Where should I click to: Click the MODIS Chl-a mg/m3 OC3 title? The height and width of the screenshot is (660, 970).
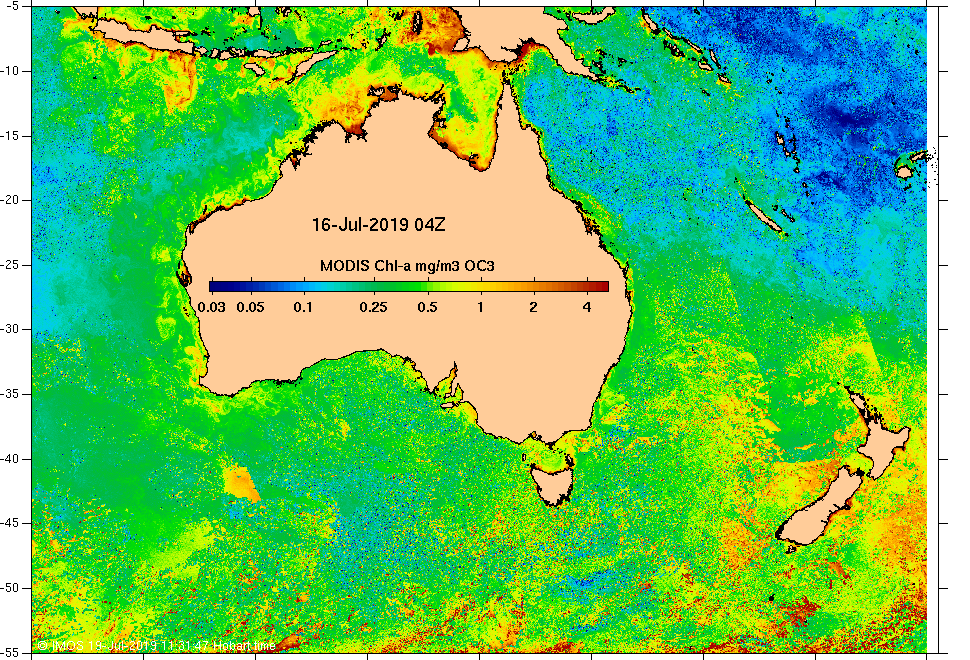[x=407, y=266]
